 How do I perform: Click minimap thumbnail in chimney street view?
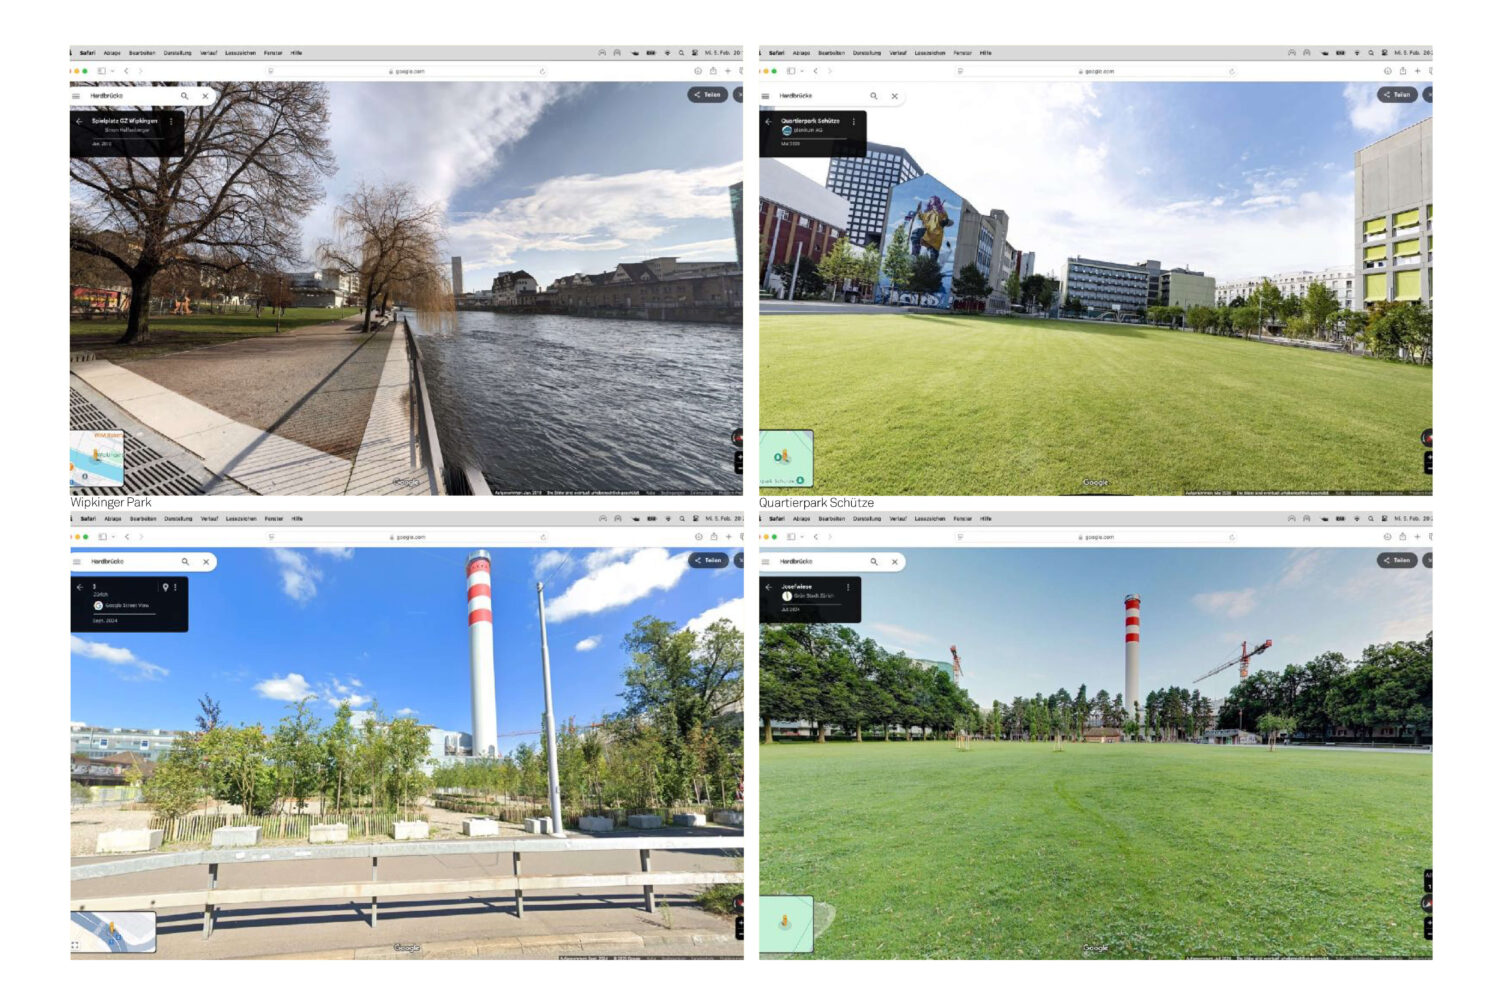tap(113, 931)
